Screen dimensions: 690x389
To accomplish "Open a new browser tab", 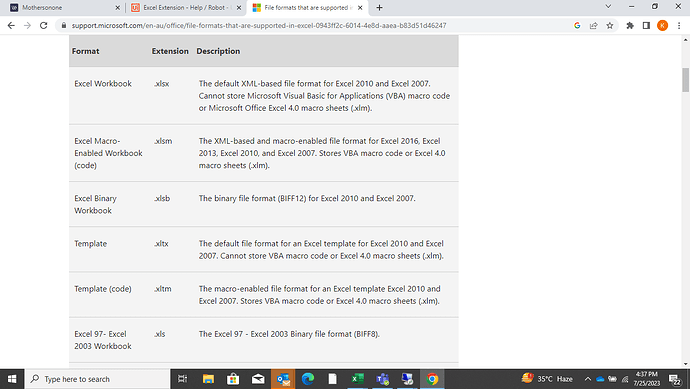I will 379,7.
